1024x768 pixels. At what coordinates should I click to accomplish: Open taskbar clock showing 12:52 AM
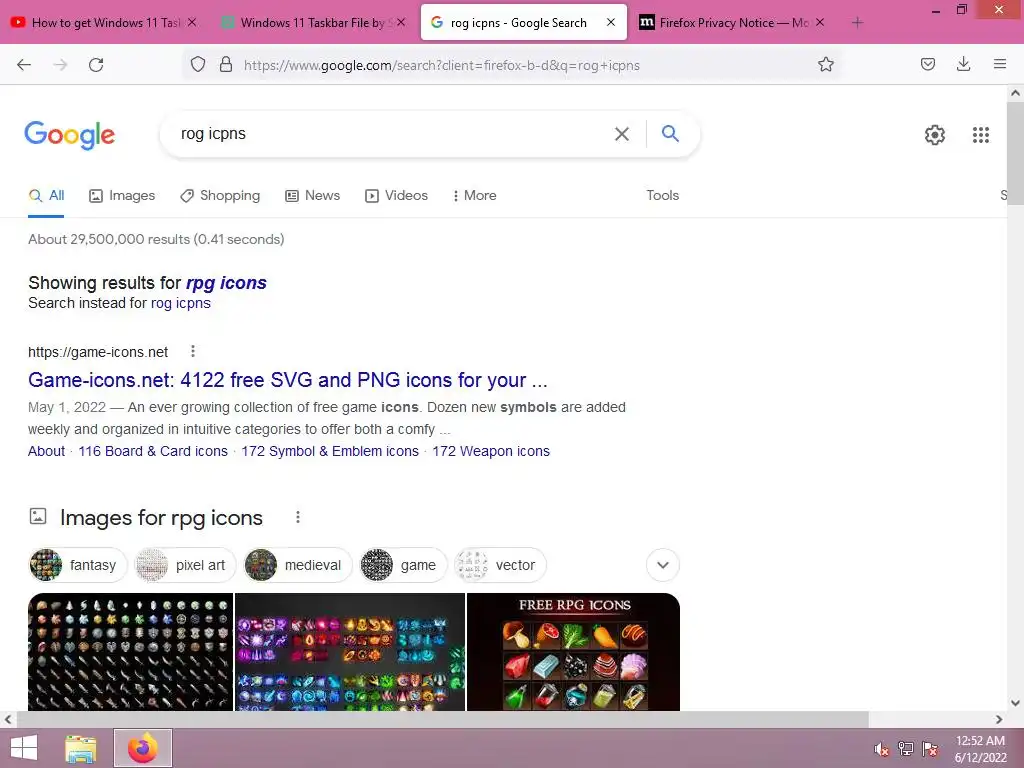point(980,749)
